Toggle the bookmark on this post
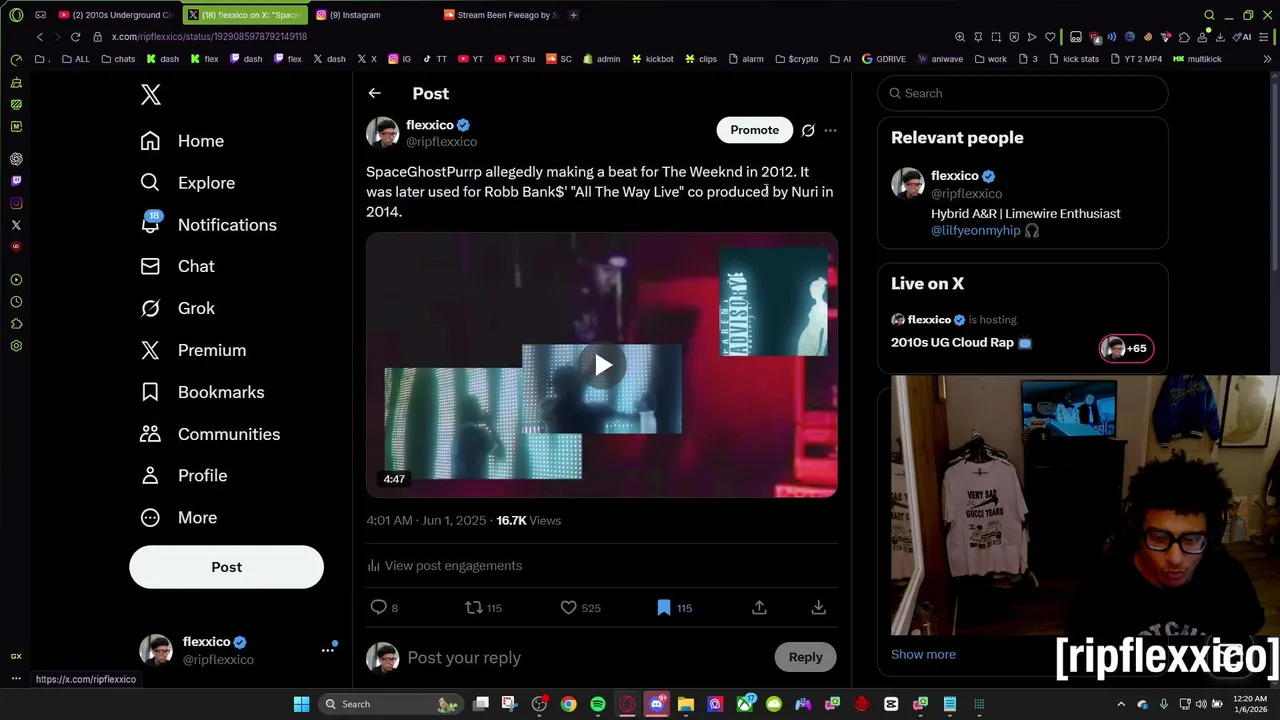1280x720 pixels. (x=663, y=607)
